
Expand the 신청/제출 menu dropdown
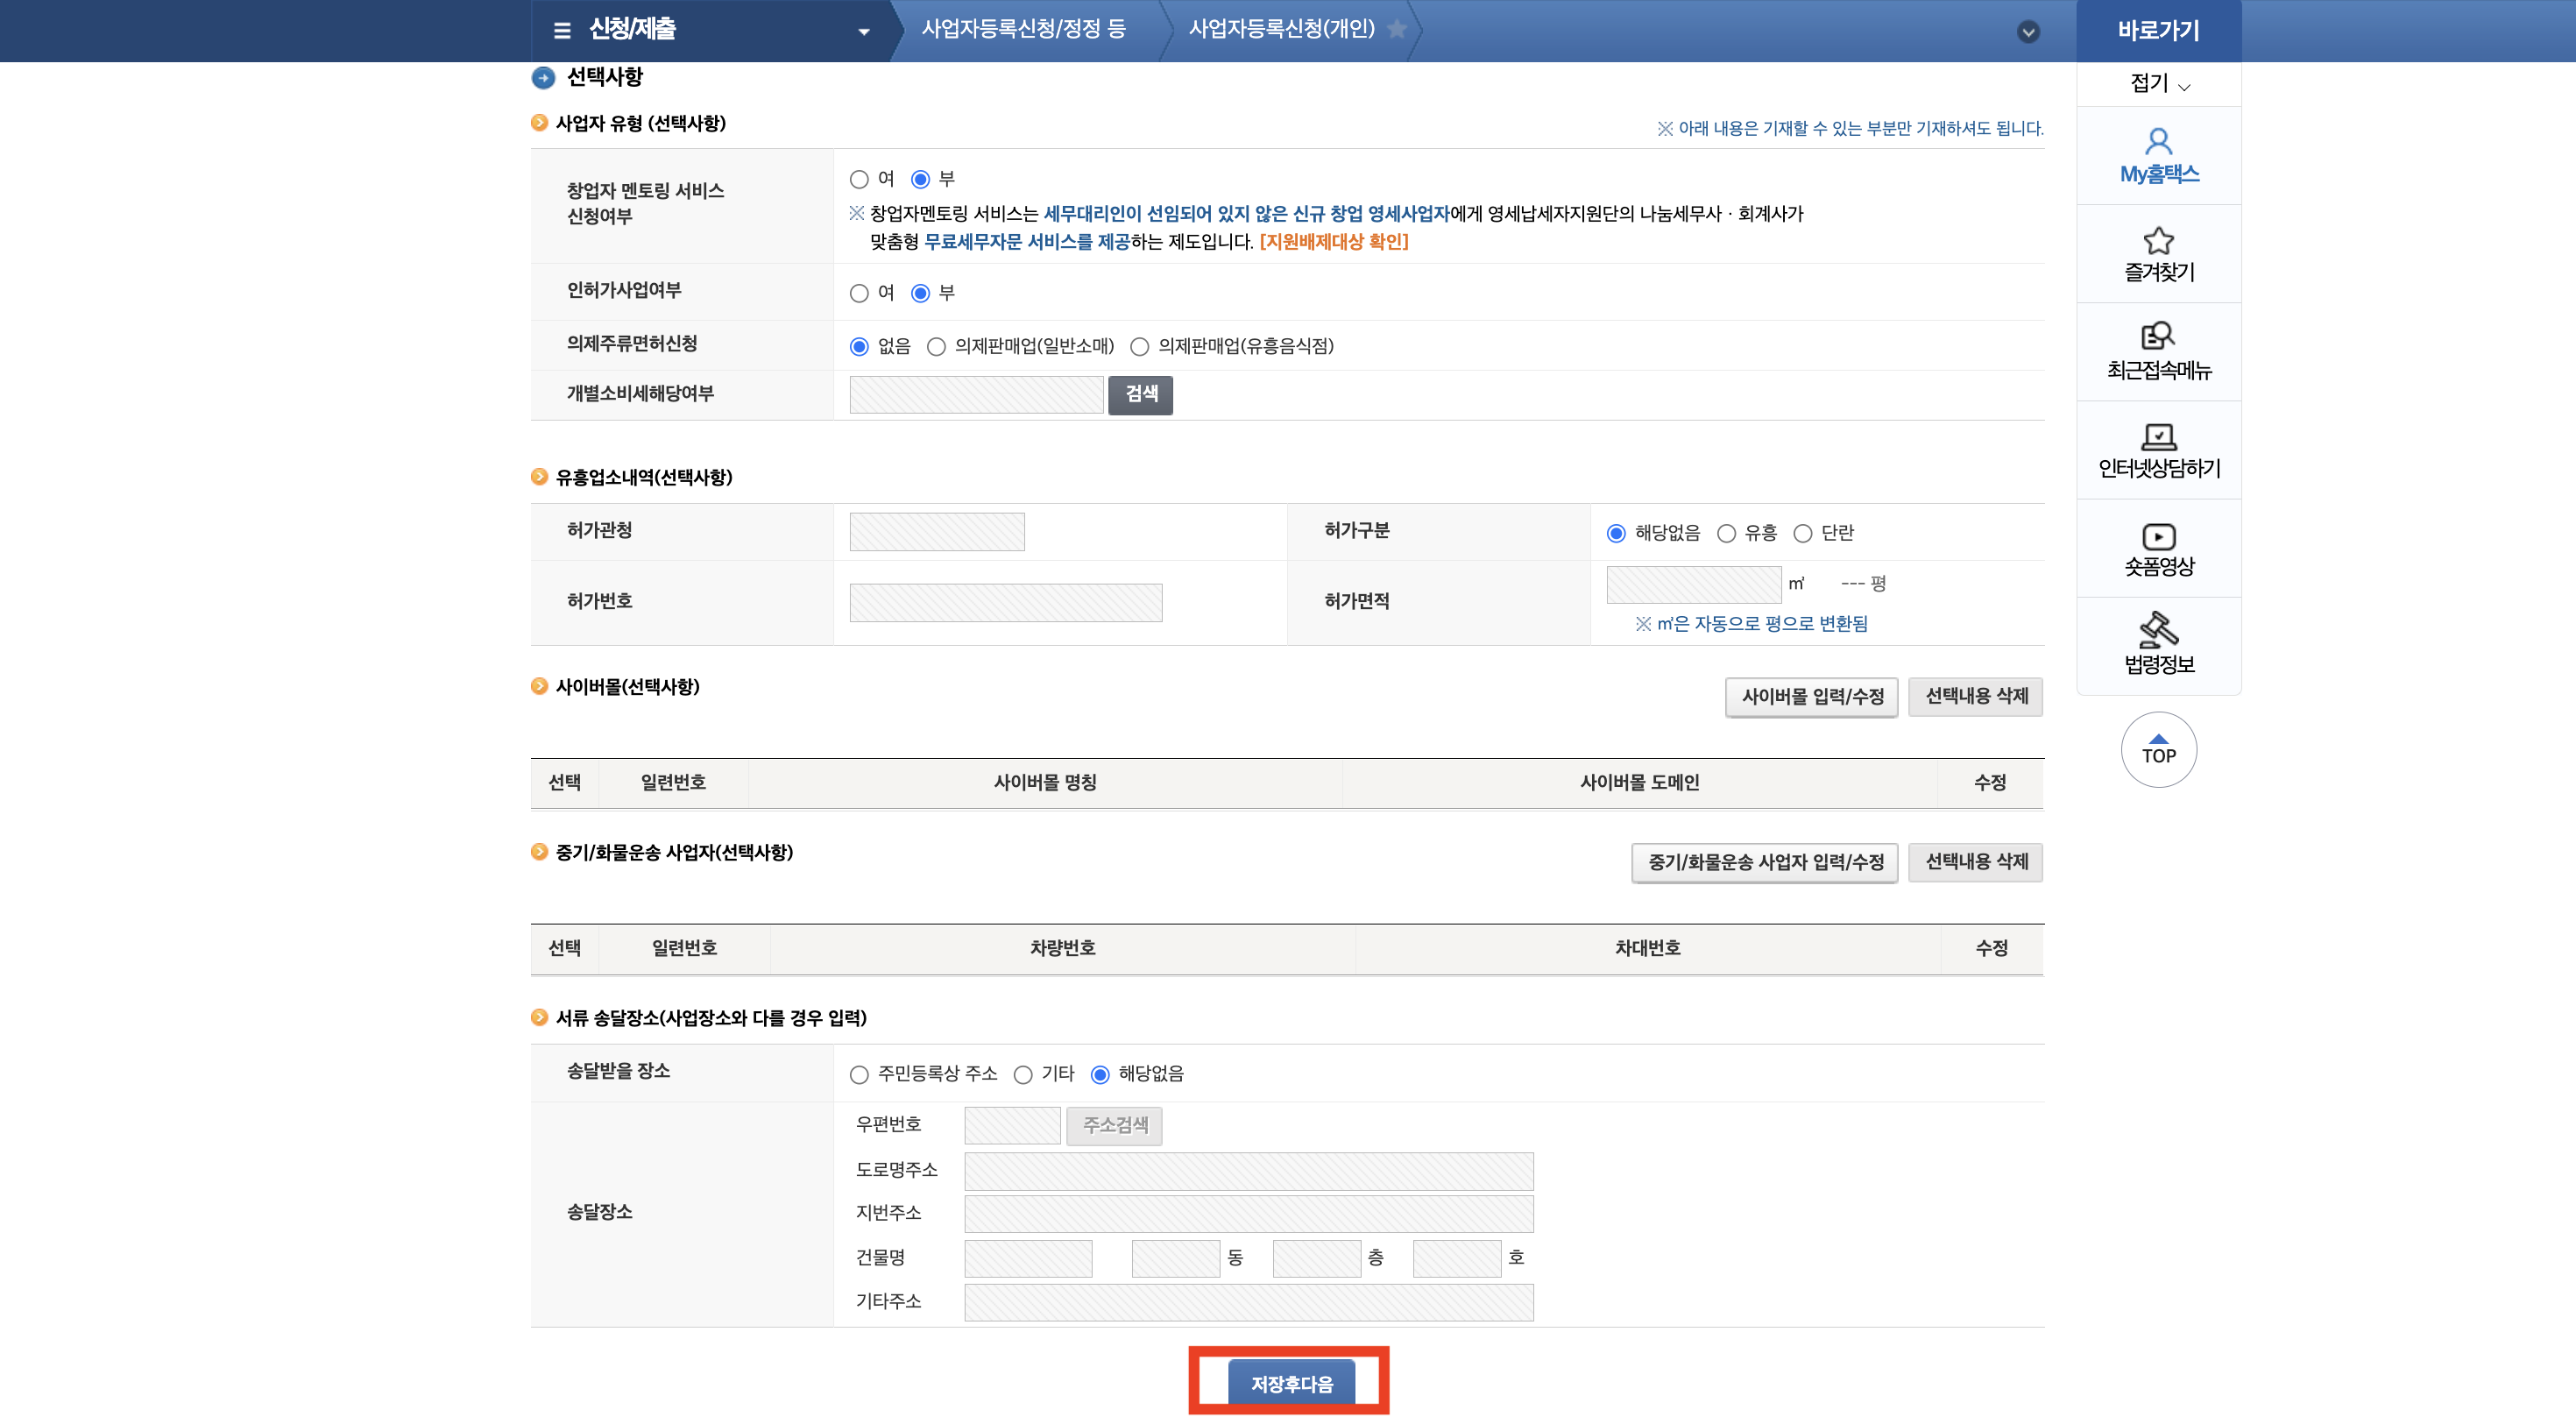pyautogui.click(x=863, y=32)
